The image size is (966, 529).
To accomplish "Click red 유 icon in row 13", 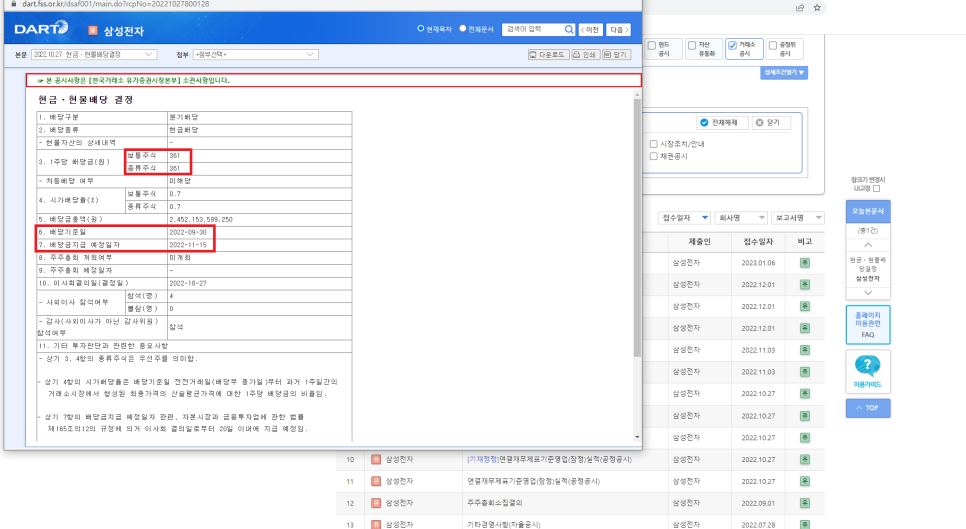I will [376, 524].
